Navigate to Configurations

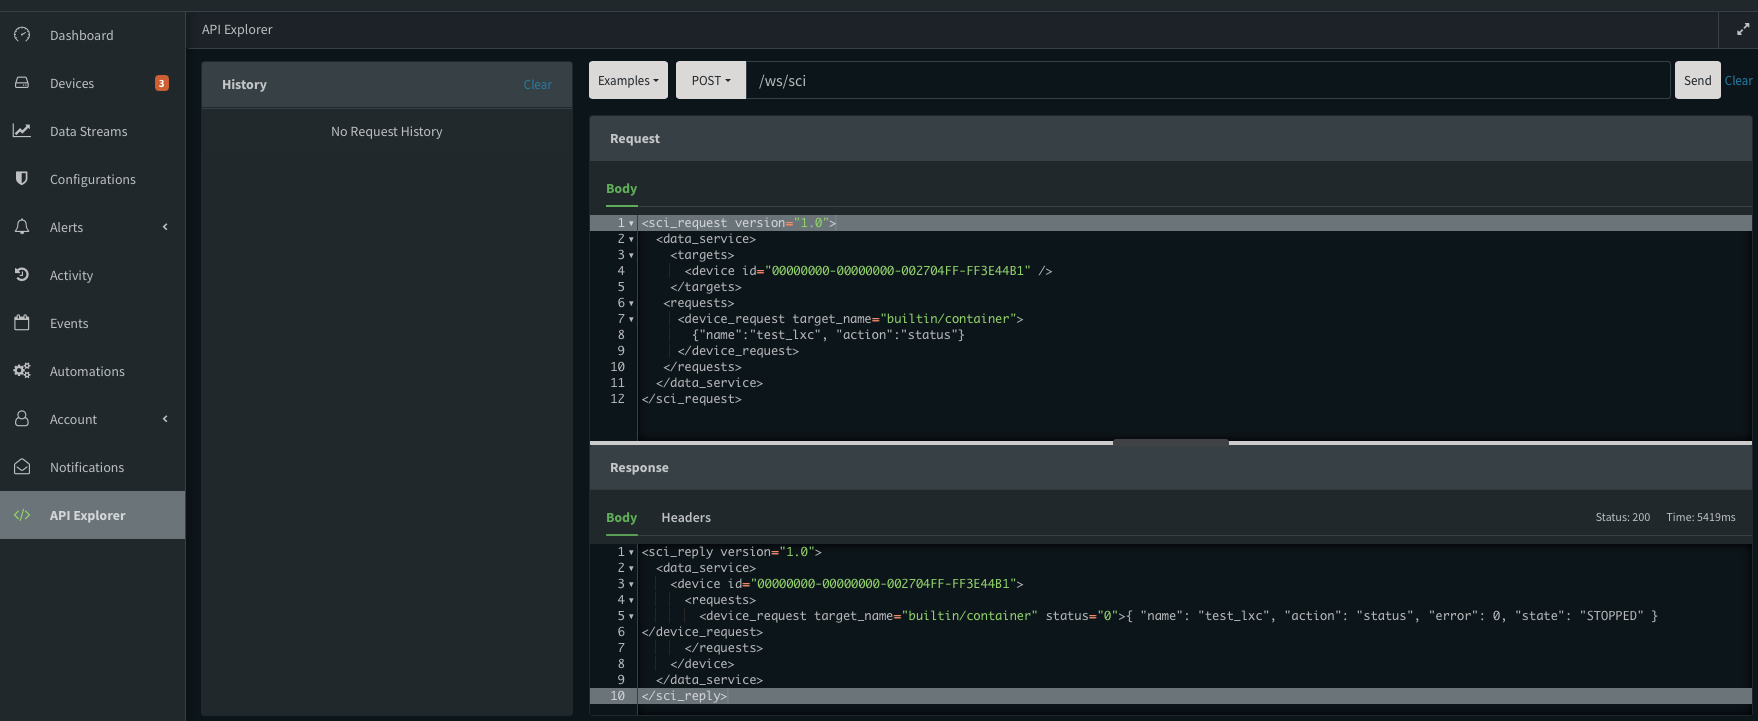[x=92, y=179]
